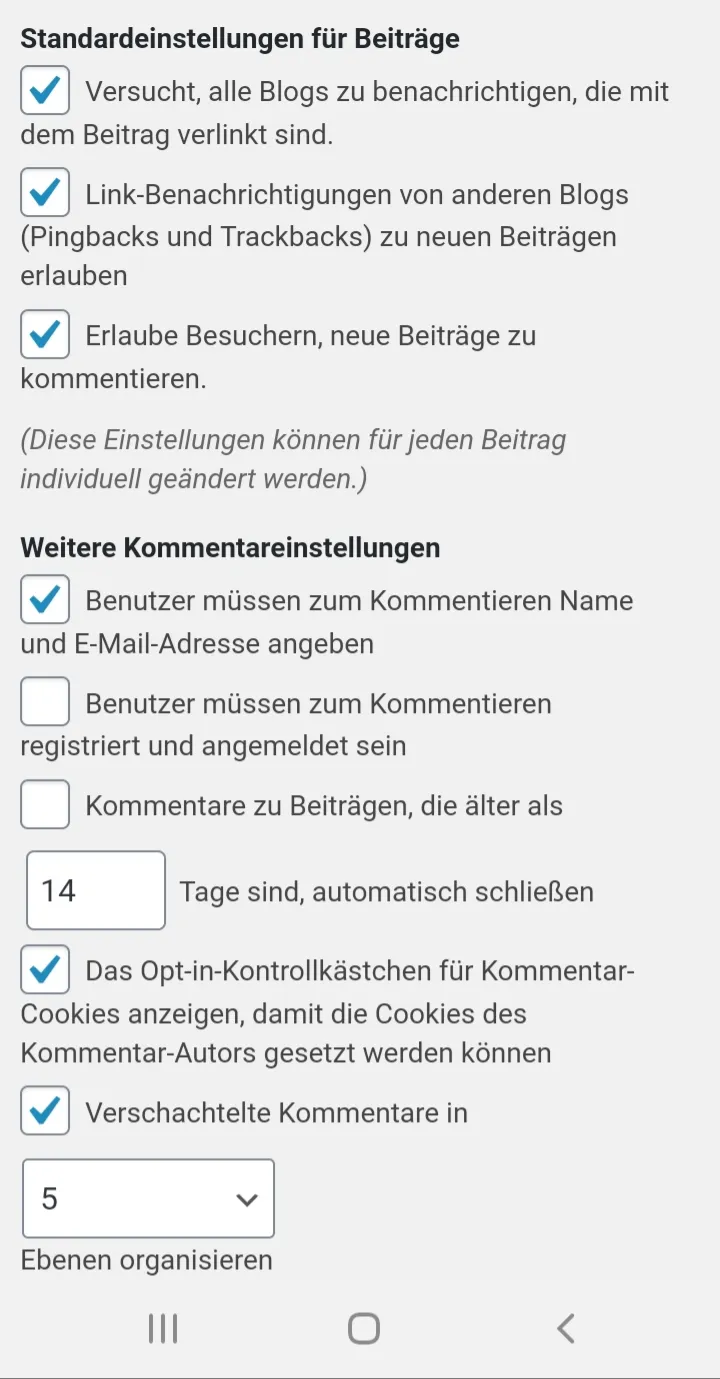
Task: Tap the 'Weitere Kommentareinstellungen' heading
Action: point(230,548)
